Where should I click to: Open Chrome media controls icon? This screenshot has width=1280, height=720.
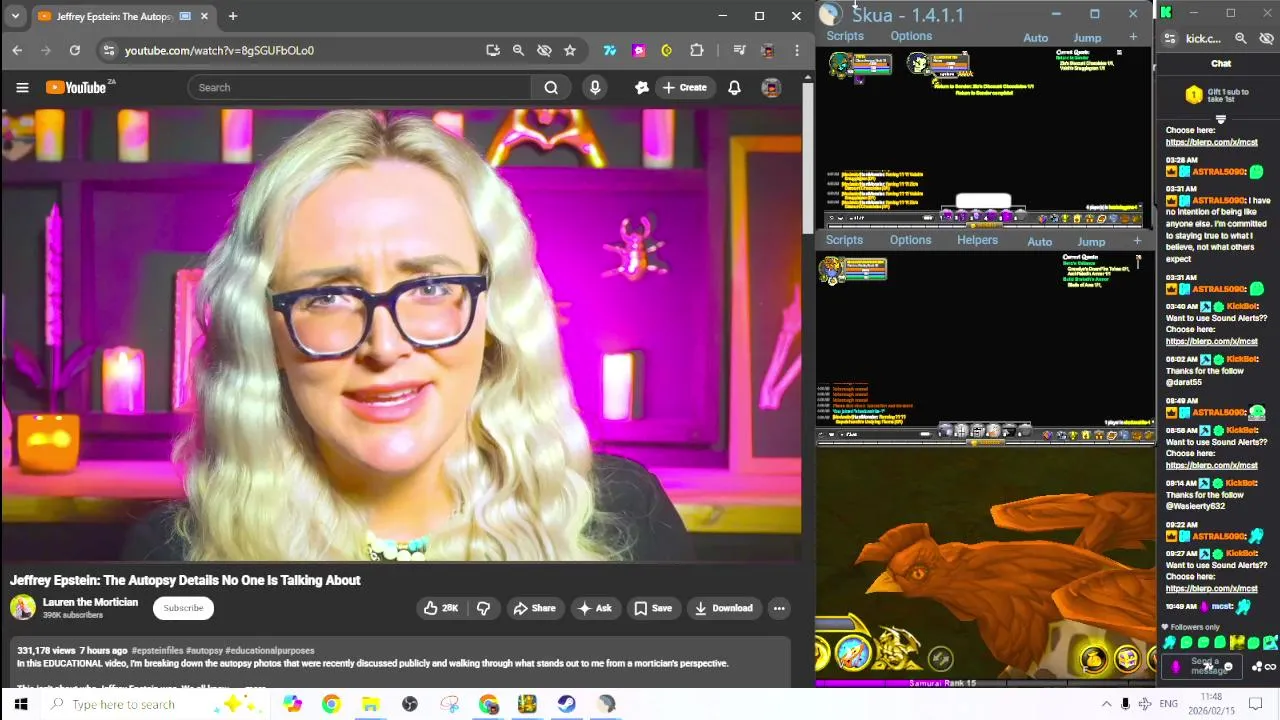coord(739,50)
